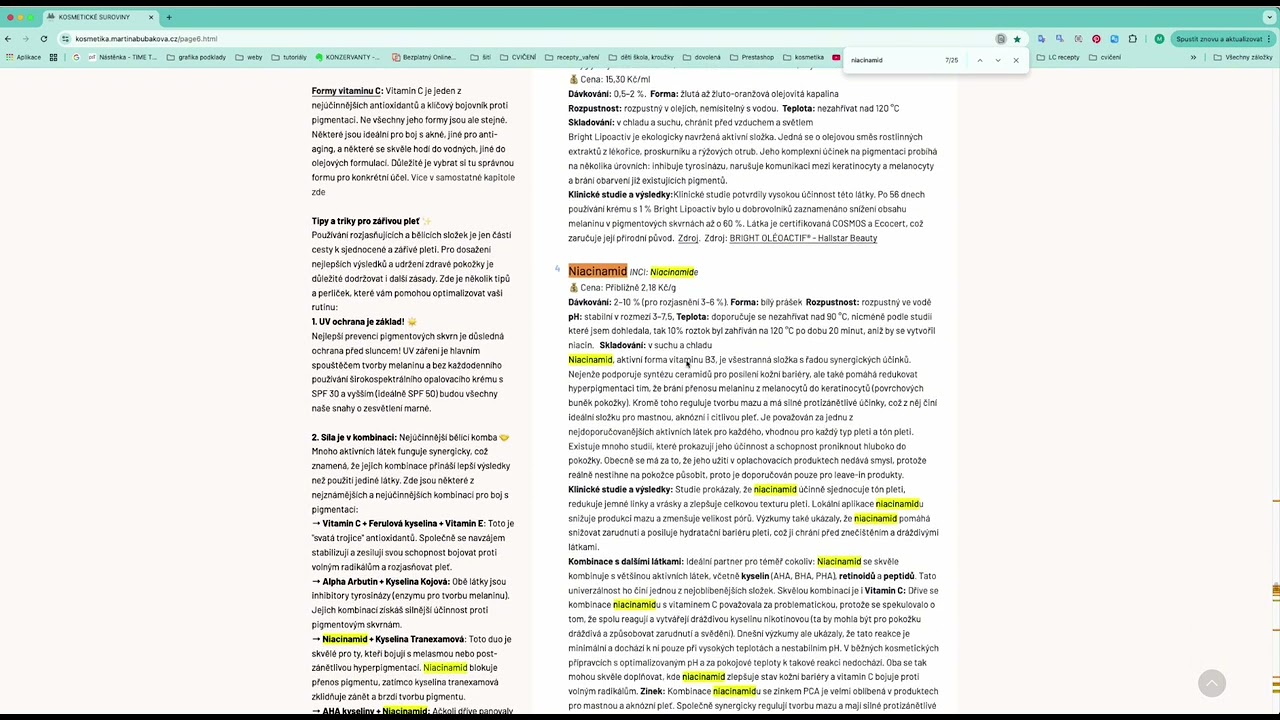Bookmark this page with the star
Image resolution: width=1280 pixels, height=720 pixels.
1017,39
